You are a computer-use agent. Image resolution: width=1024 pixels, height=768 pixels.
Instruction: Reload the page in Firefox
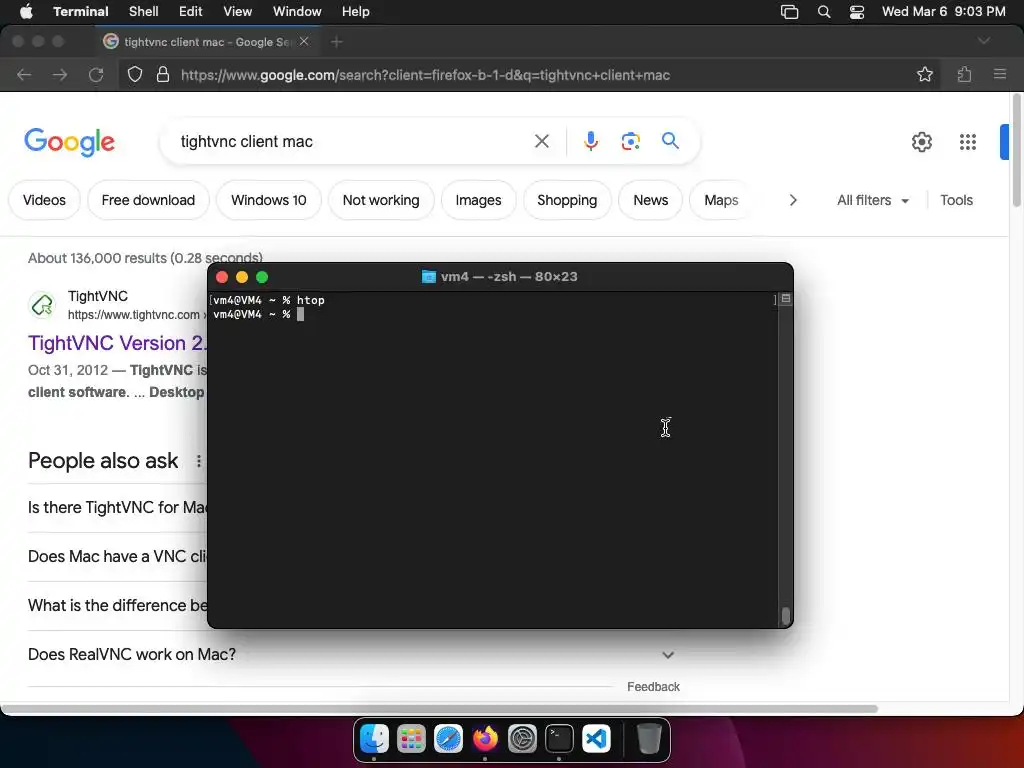[x=96, y=74]
